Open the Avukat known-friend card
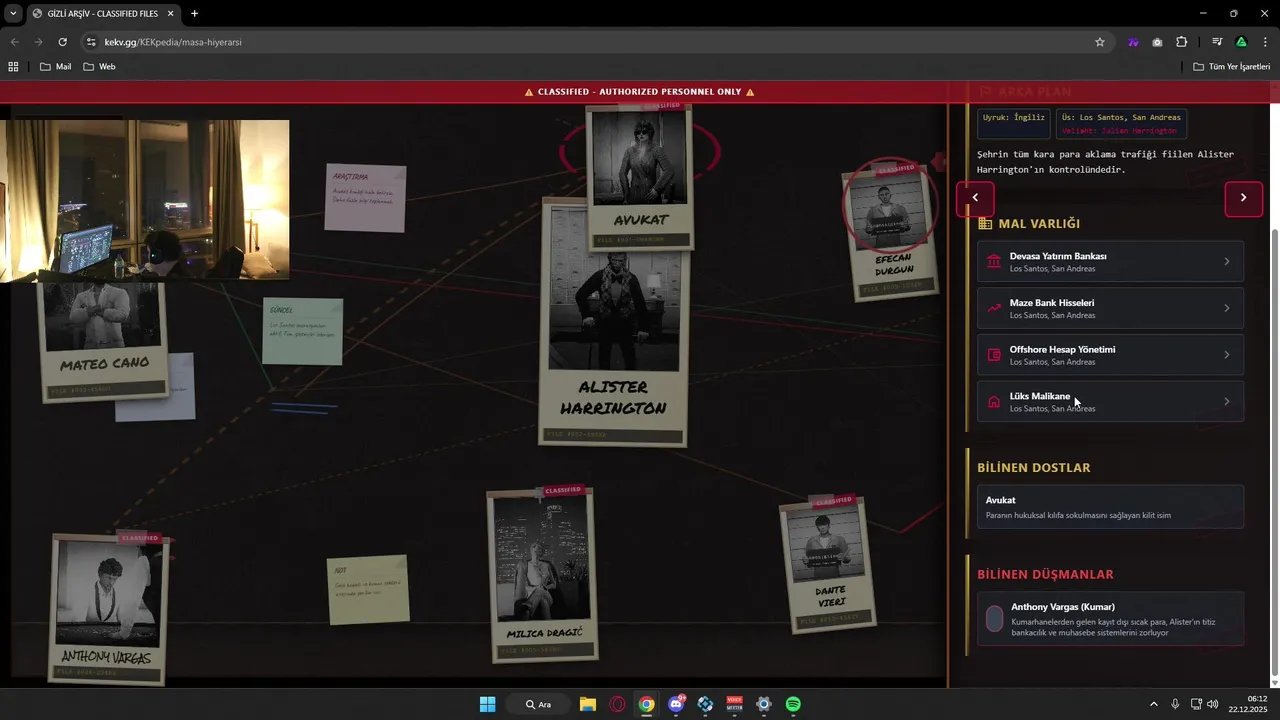The image size is (1280, 720). point(1110,507)
